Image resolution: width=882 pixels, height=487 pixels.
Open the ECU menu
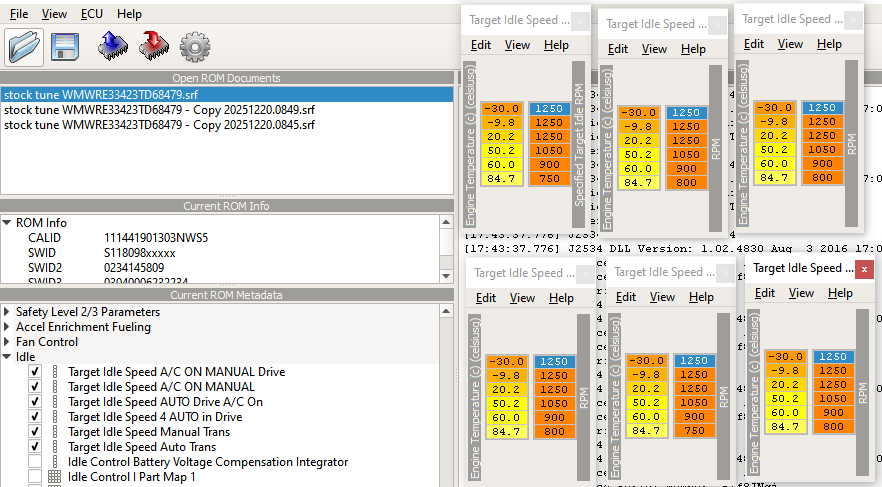click(x=91, y=14)
